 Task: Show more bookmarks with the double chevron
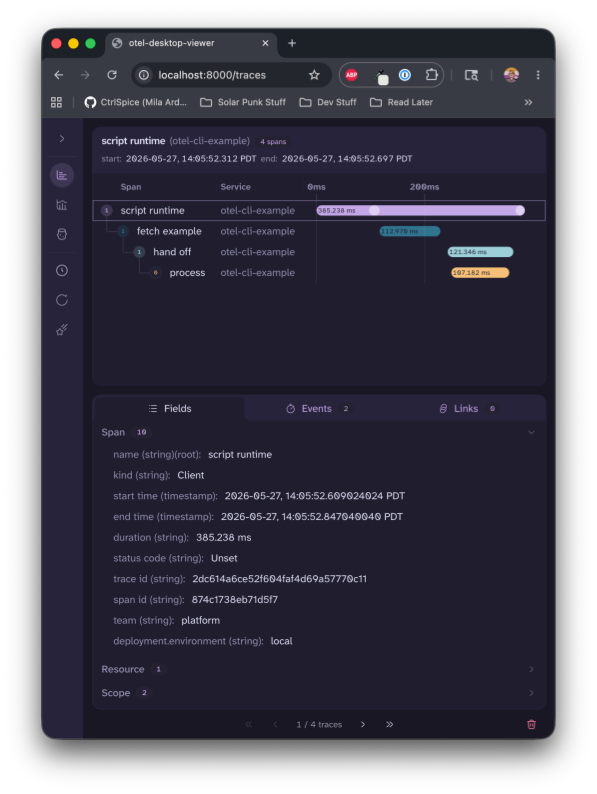pyautogui.click(x=528, y=102)
